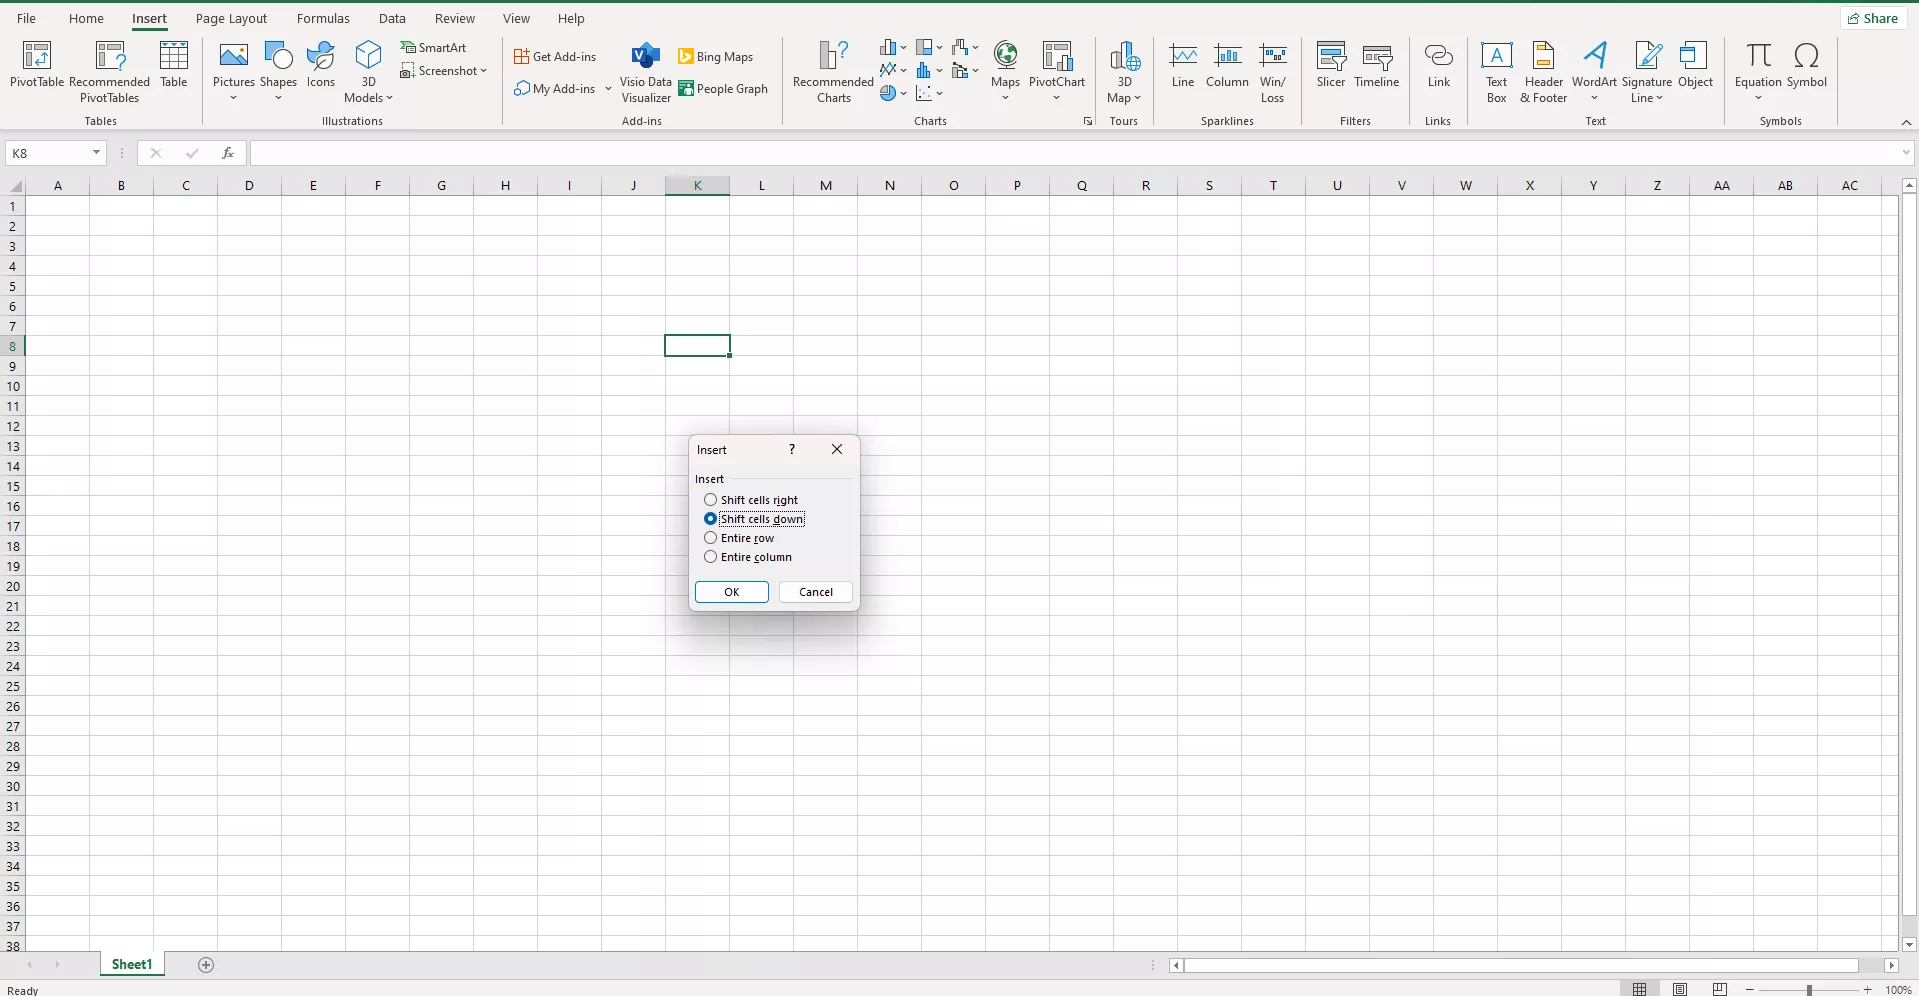Switch to the Home tab
Screen dimensions: 1919x996
(86, 18)
